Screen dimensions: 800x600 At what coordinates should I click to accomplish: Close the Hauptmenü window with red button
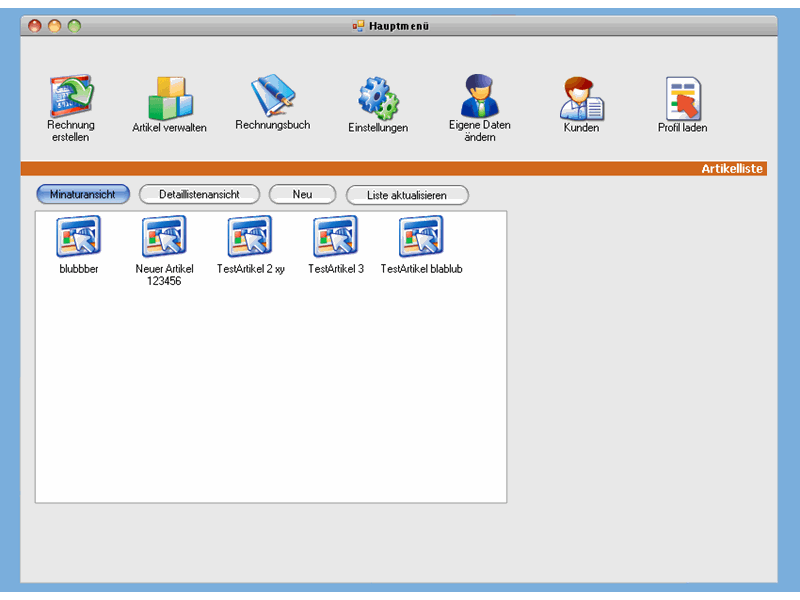pos(35,26)
